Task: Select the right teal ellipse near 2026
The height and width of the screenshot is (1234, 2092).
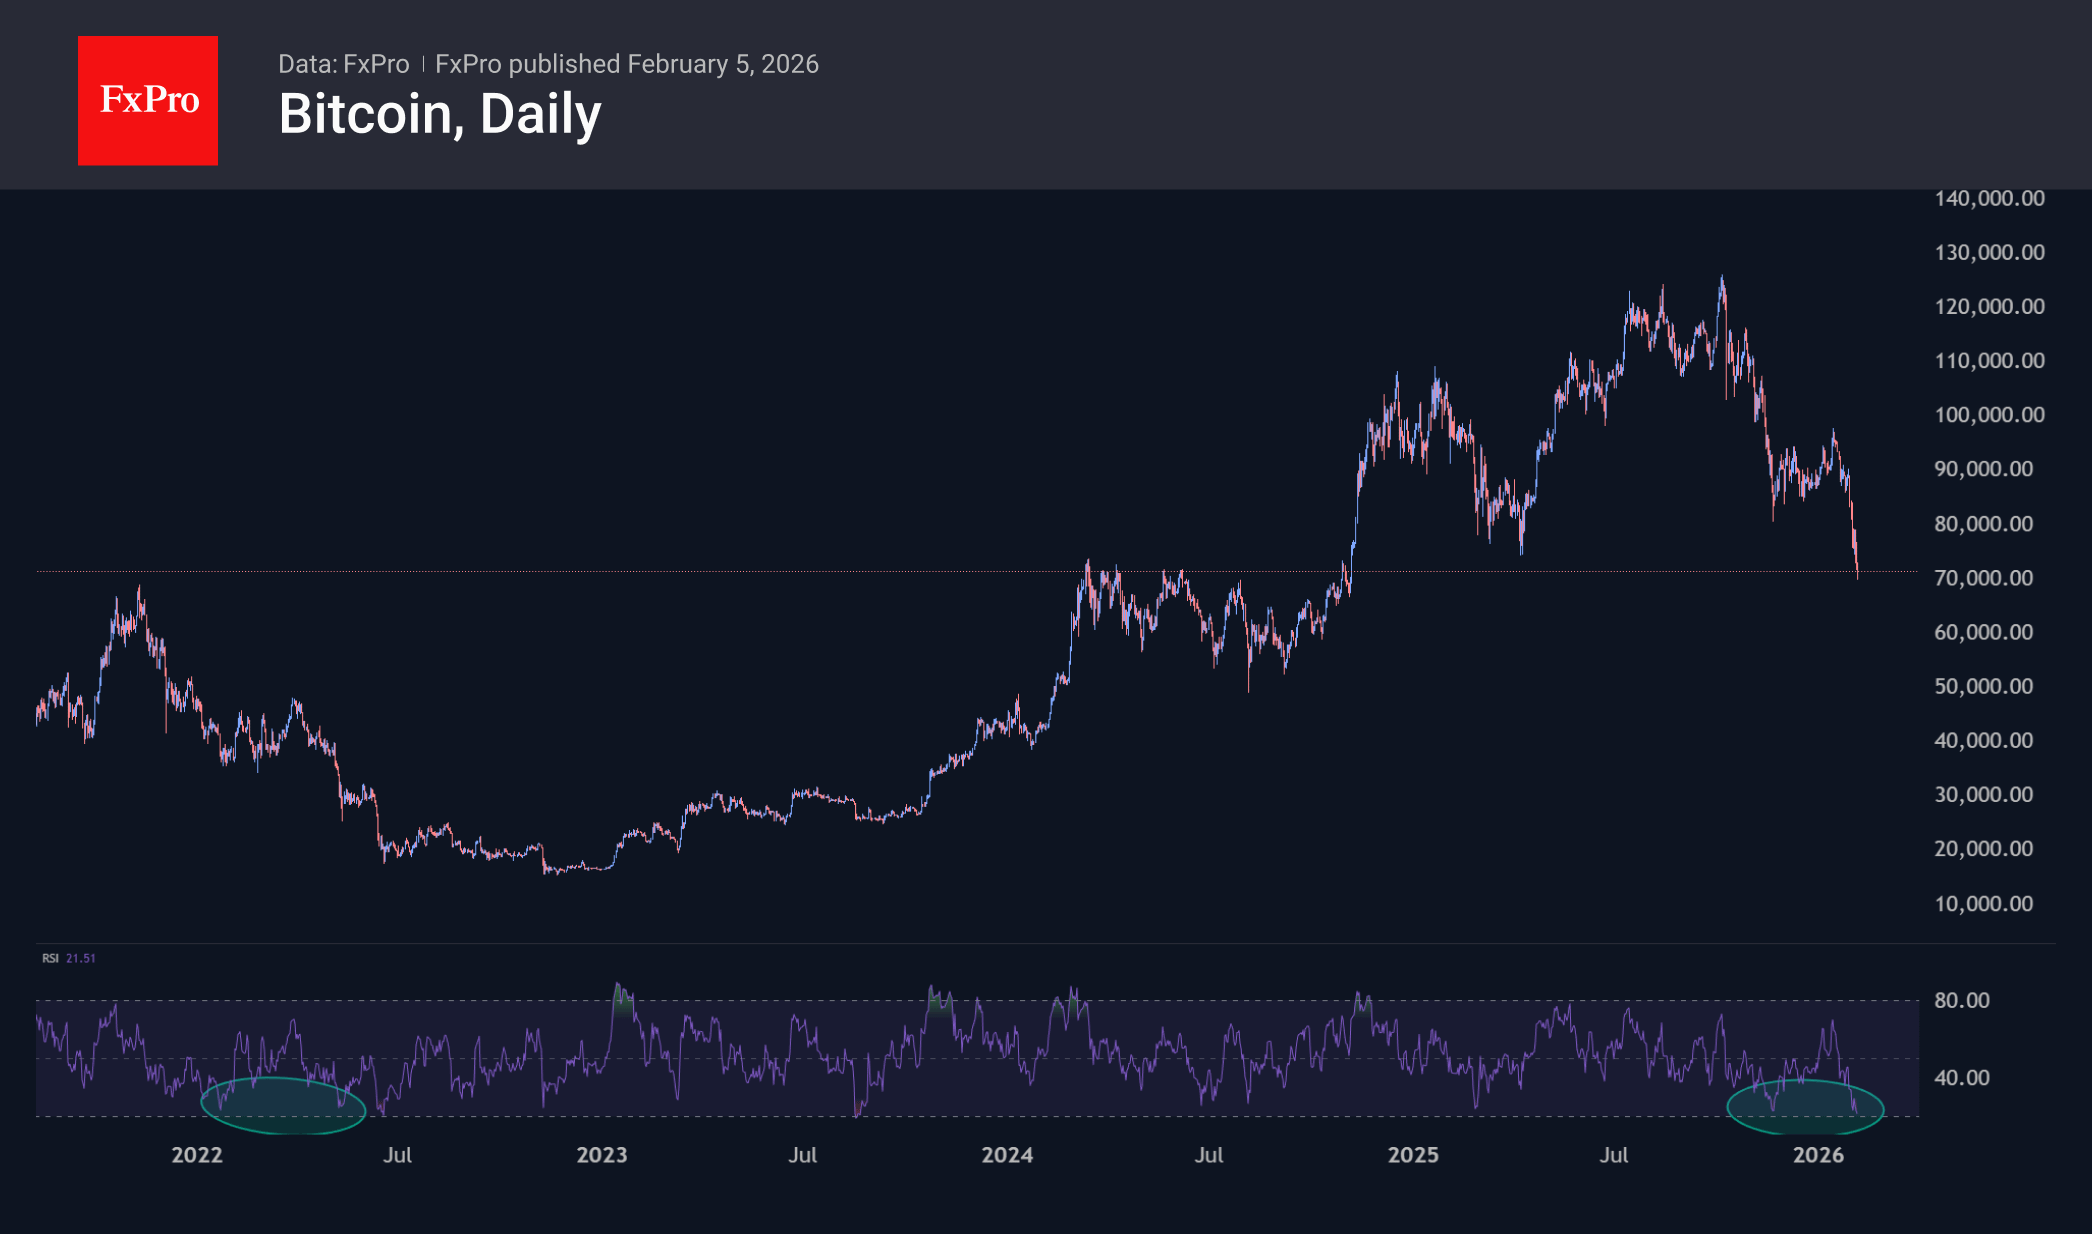Action: (x=1805, y=1108)
